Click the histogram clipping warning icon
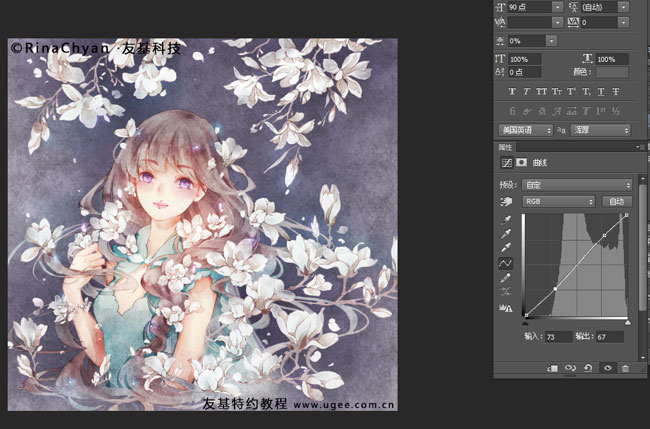Image resolution: width=650 pixels, height=429 pixels. click(506, 308)
